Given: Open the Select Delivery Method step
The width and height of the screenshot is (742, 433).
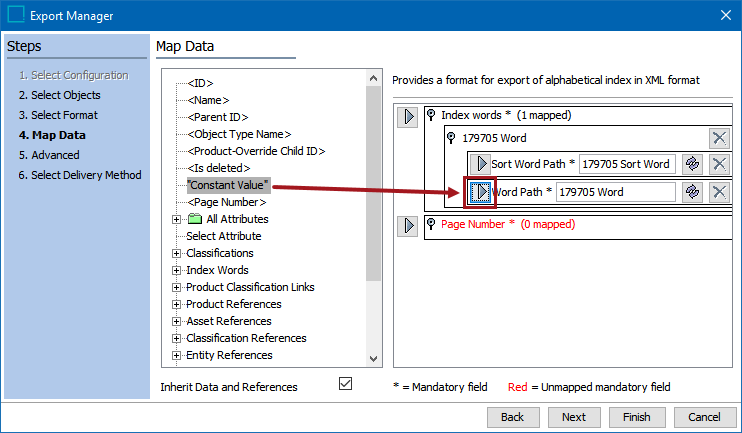Looking at the screenshot, I should pyautogui.click(x=79, y=175).
